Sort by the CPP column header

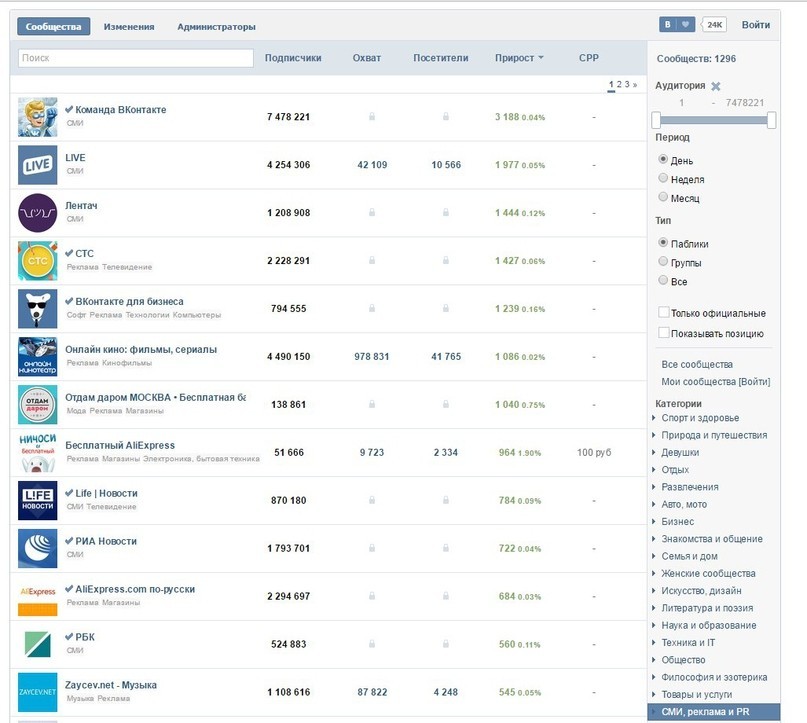pos(589,58)
